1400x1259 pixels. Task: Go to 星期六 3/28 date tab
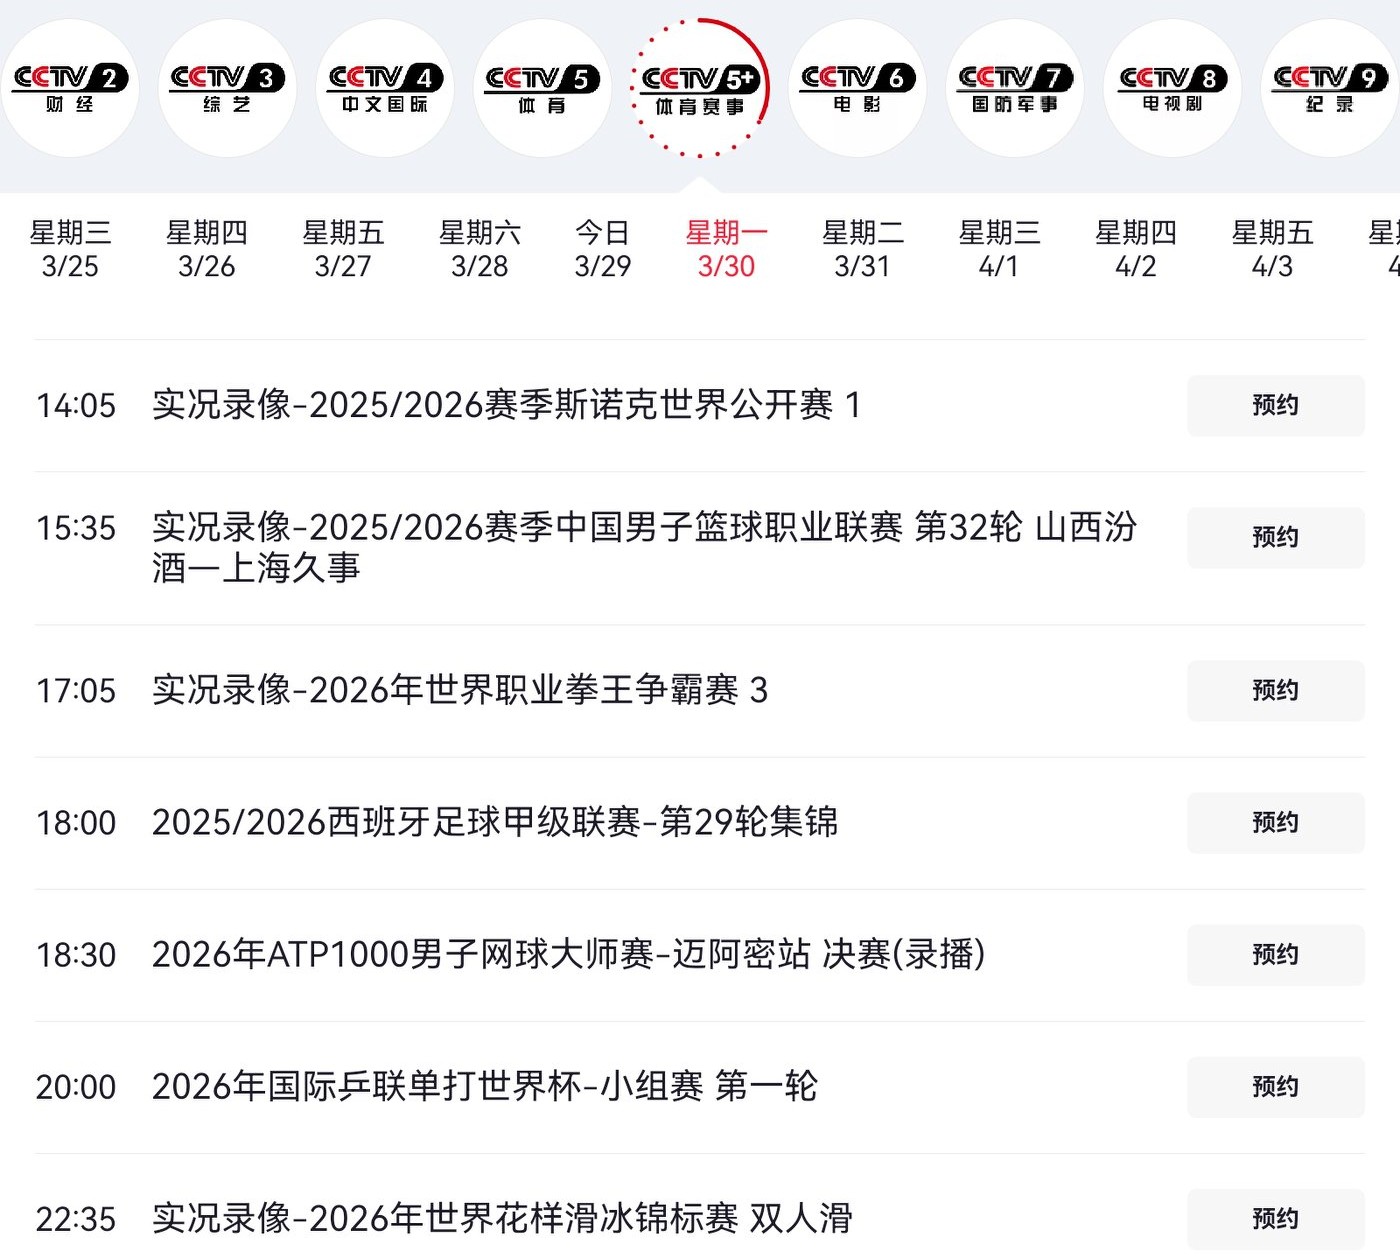tap(479, 249)
